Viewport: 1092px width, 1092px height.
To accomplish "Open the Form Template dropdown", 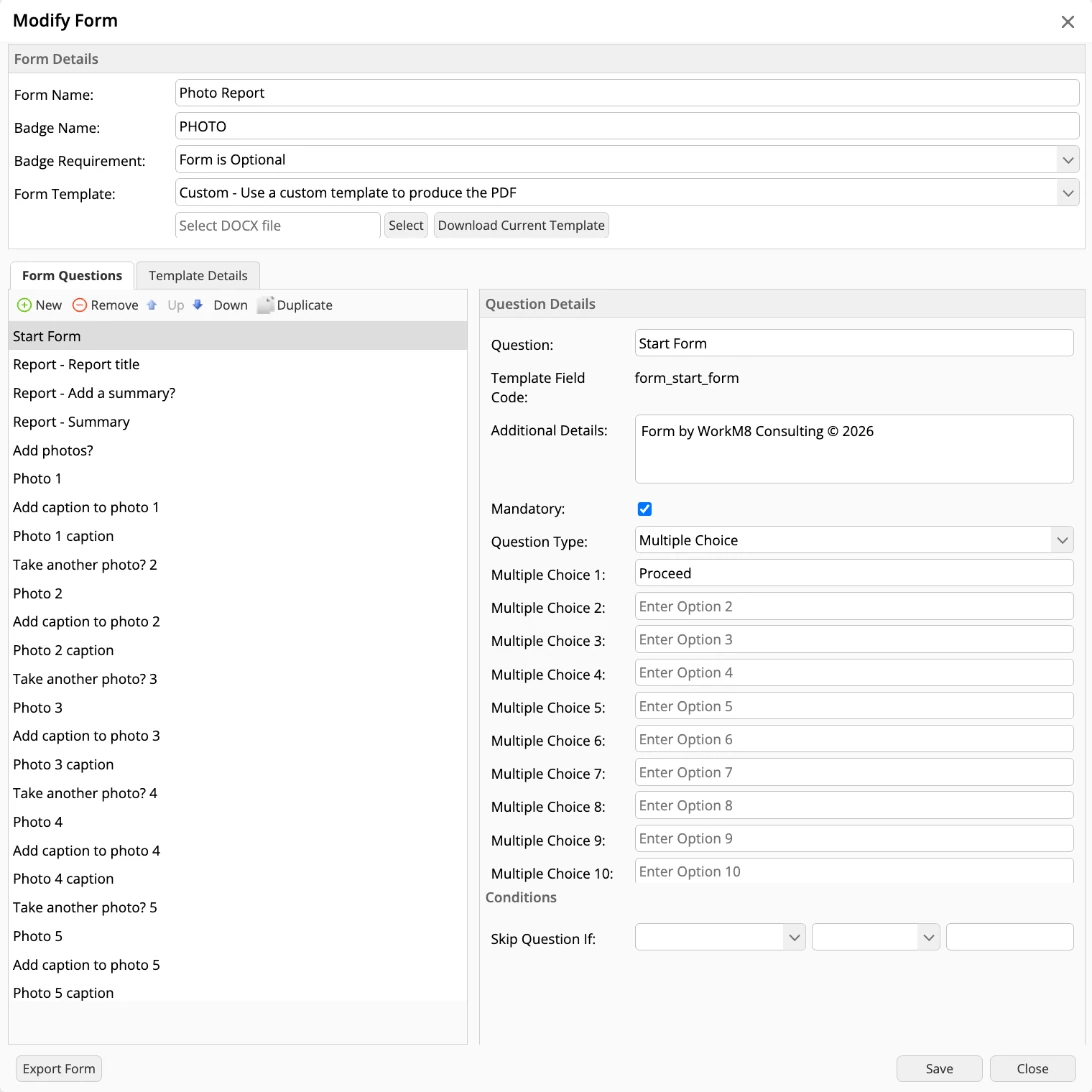I will click(1067, 193).
